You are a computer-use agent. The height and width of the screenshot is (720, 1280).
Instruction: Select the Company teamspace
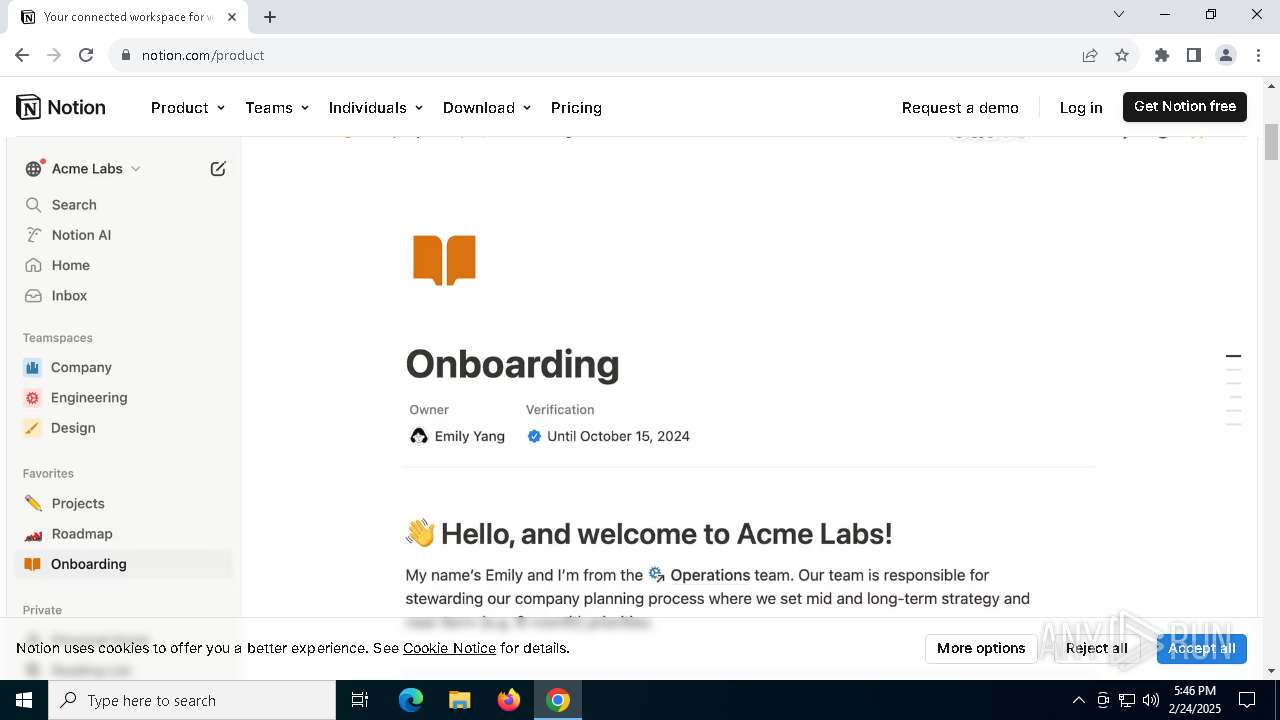[x=81, y=368]
